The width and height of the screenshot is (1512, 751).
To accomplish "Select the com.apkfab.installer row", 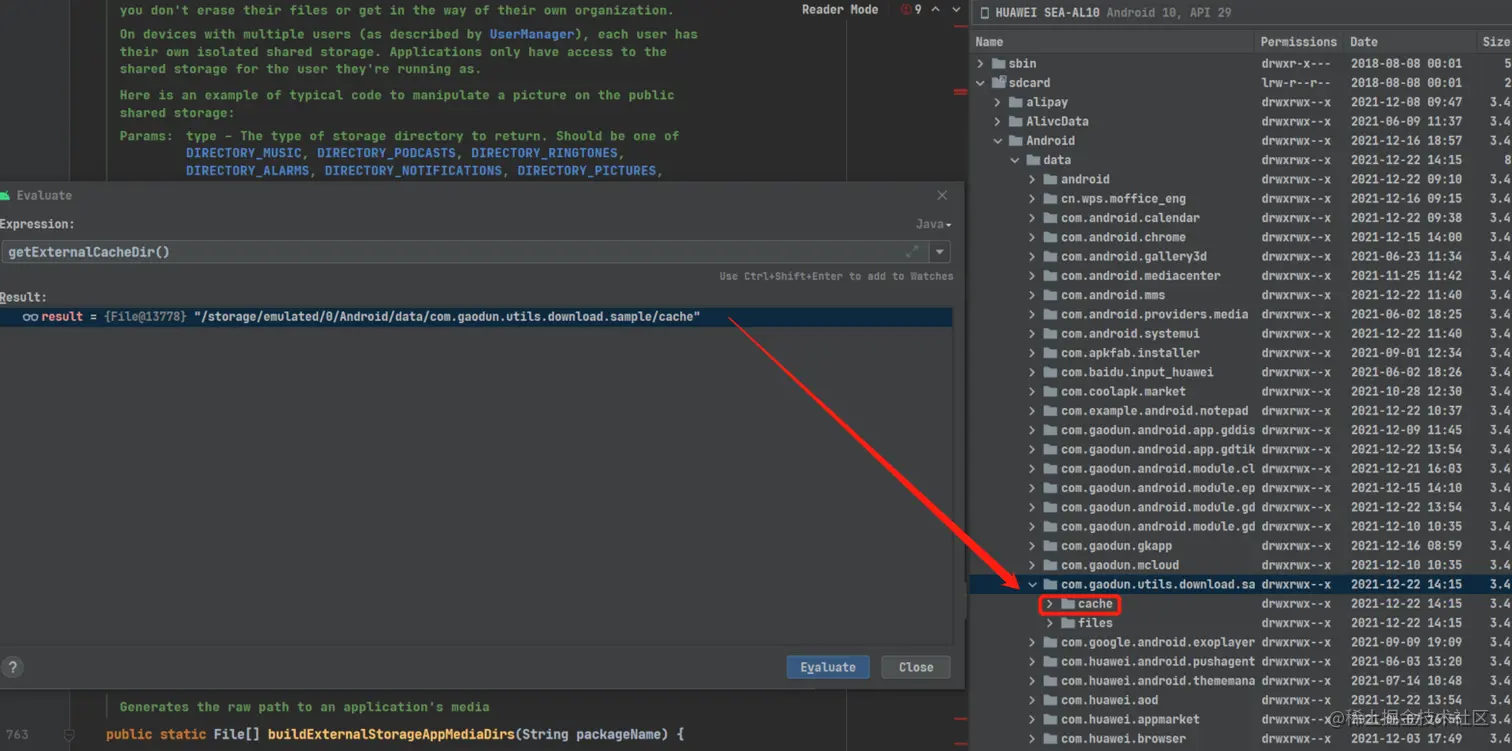I will point(1241,353).
